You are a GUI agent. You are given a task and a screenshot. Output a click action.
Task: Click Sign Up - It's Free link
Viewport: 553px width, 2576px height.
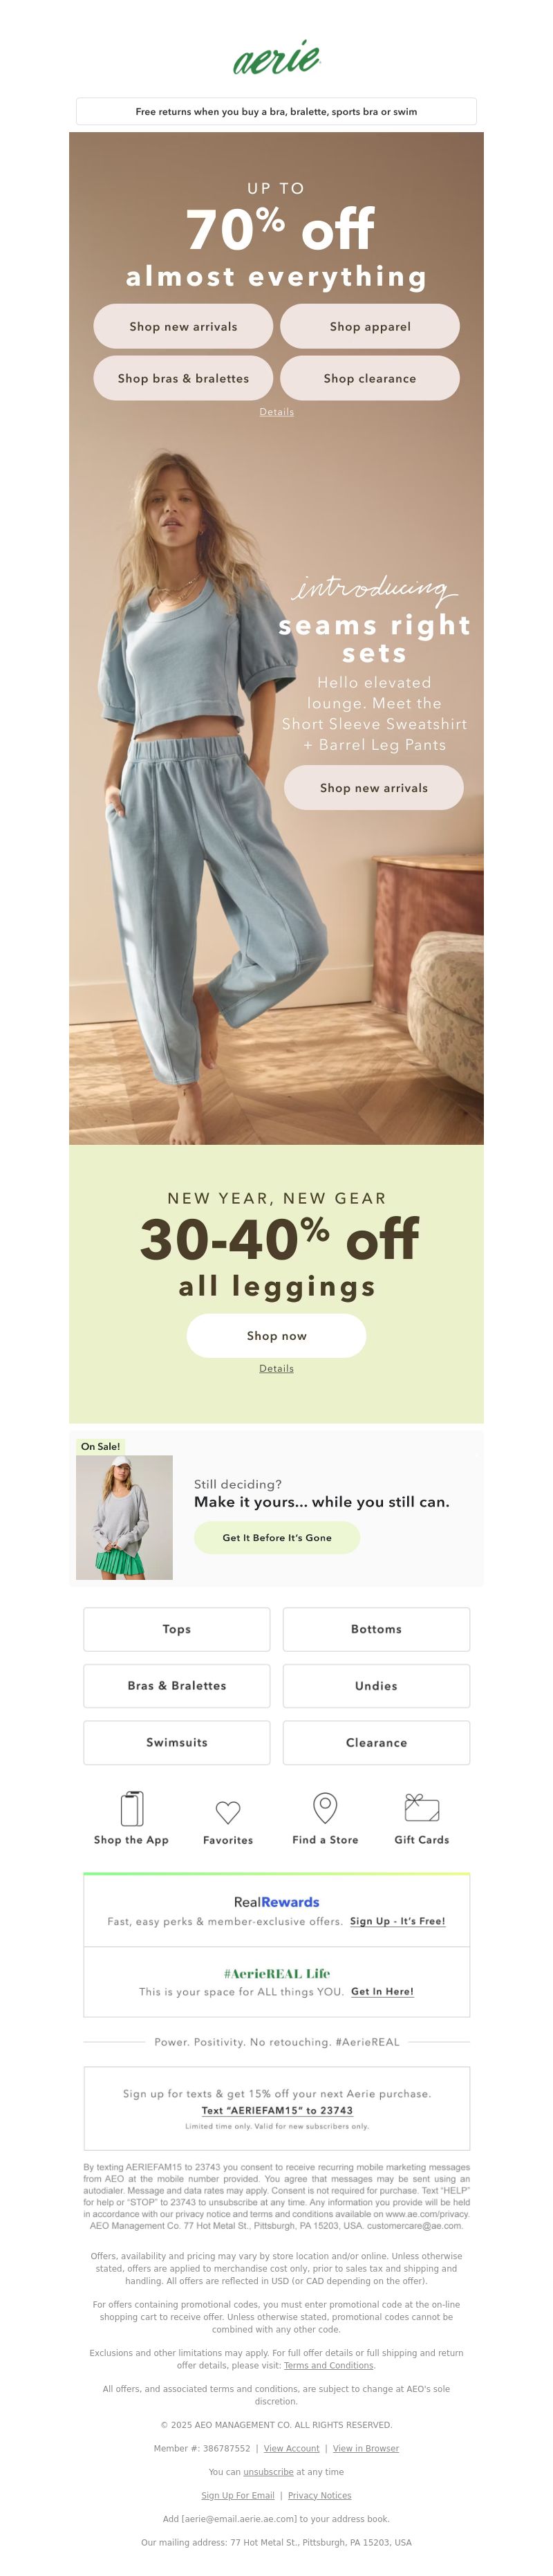(397, 1921)
